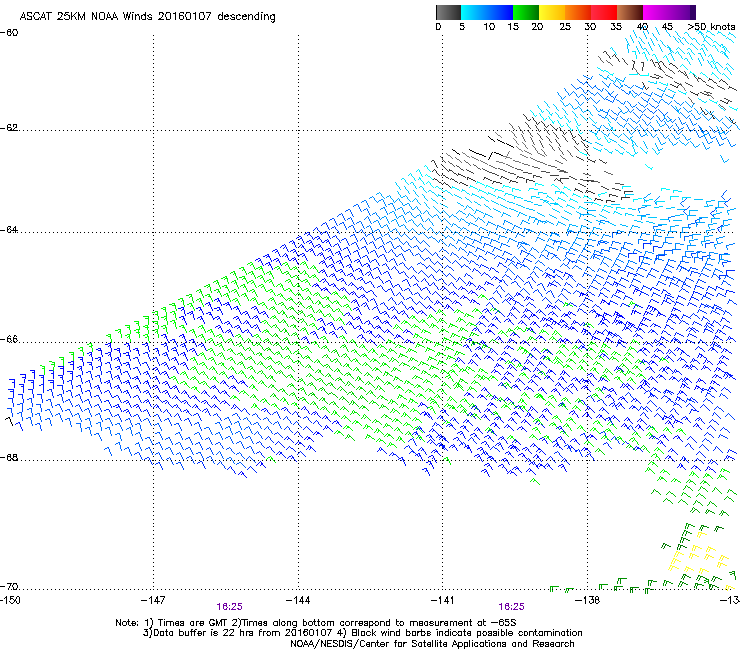
Task: Click the yellow wind barb cluster near -70
Action: pos(701,559)
